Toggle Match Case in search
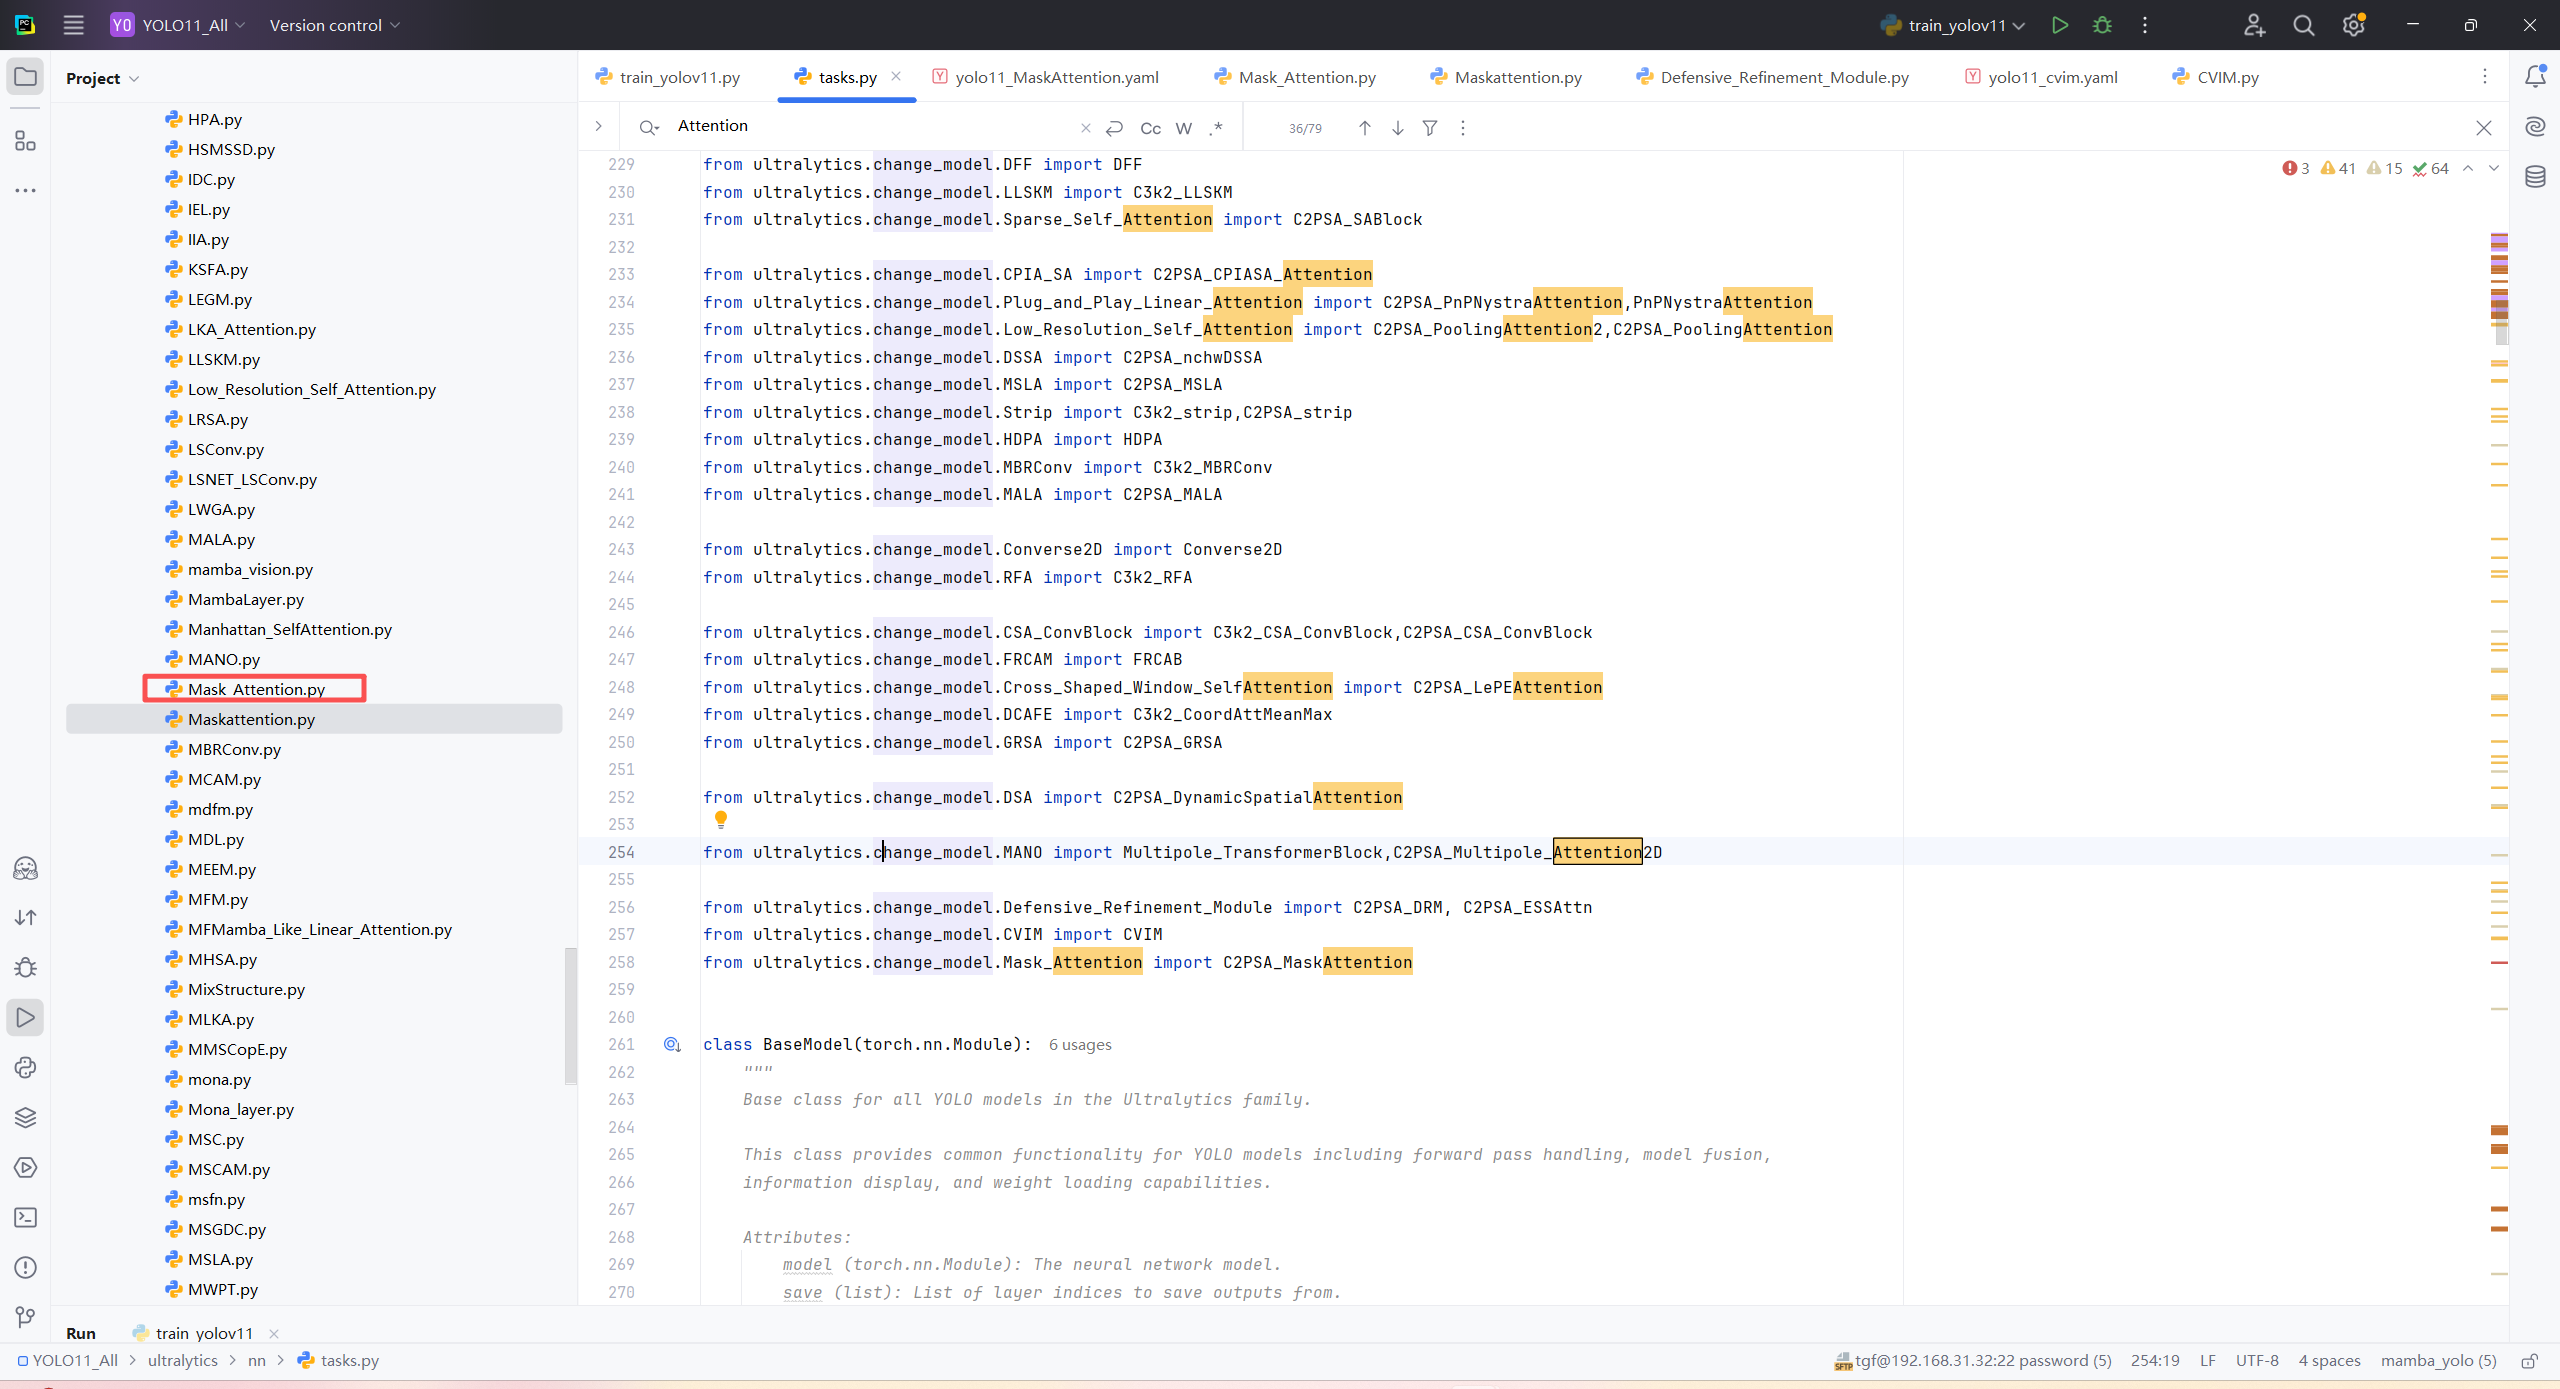 [x=1150, y=128]
